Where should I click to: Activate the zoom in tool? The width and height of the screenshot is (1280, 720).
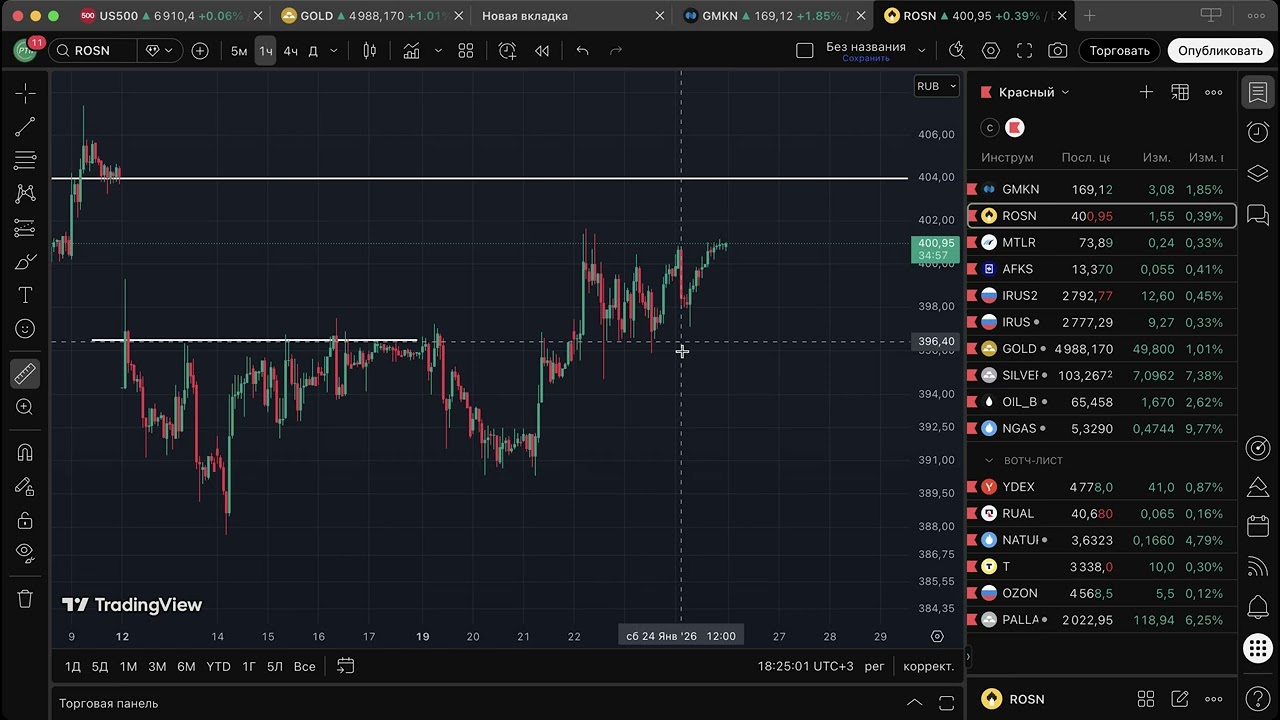tap(25, 407)
